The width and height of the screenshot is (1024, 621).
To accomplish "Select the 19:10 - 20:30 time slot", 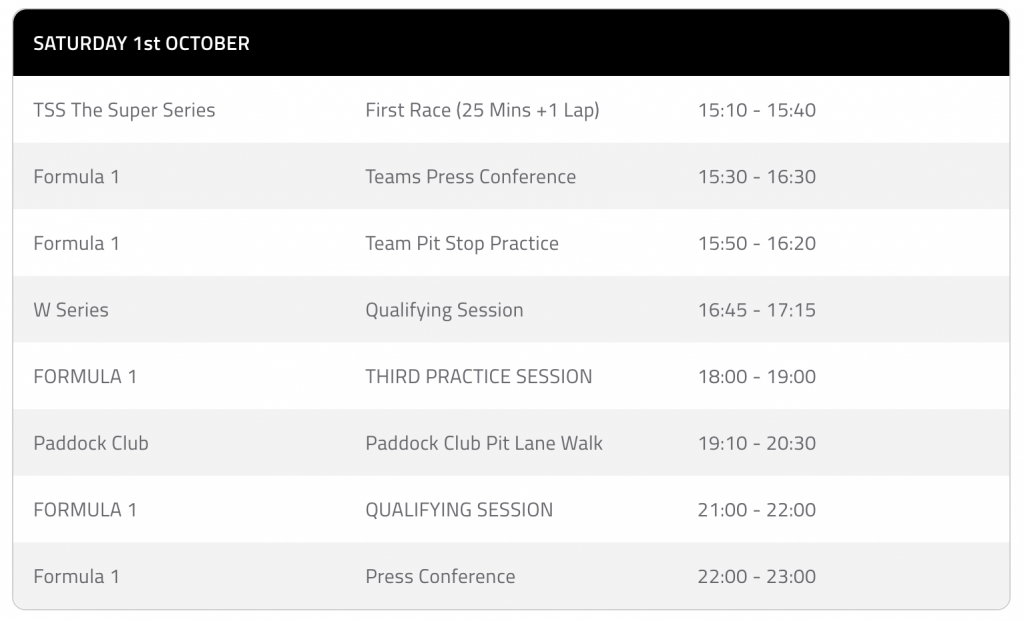I will pos(756,443).
